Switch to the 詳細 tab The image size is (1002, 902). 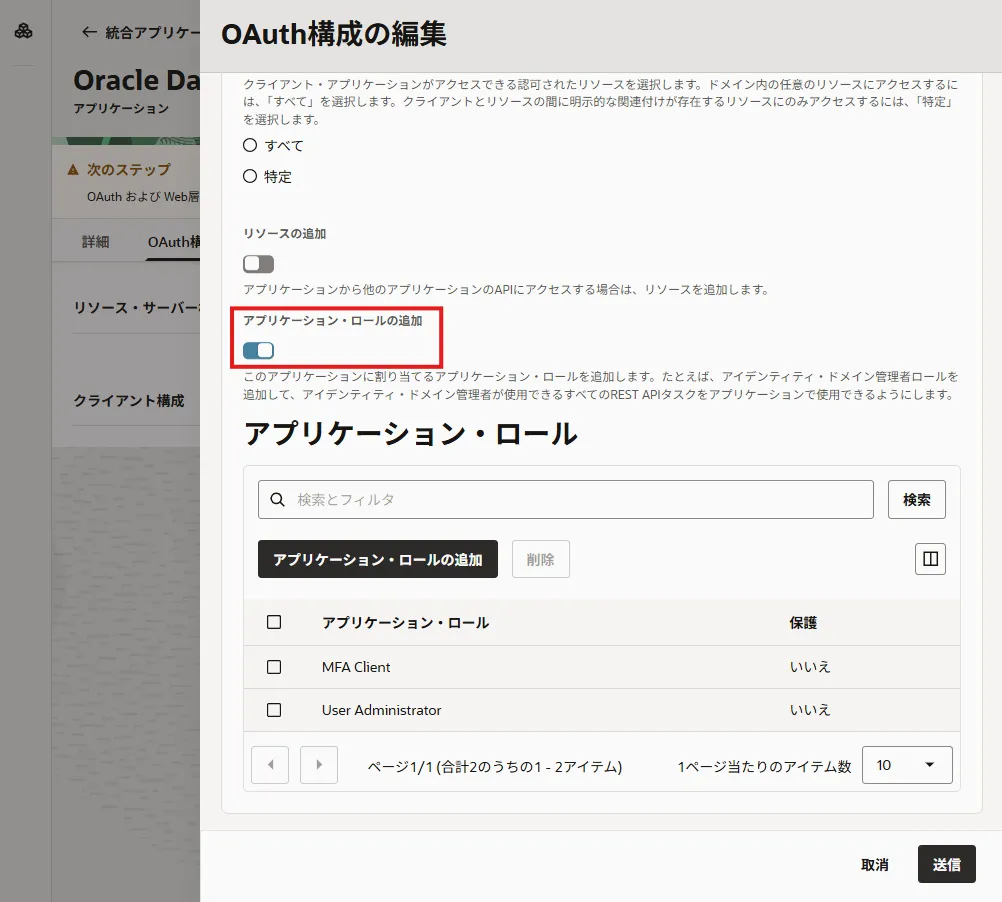(95, 242)
